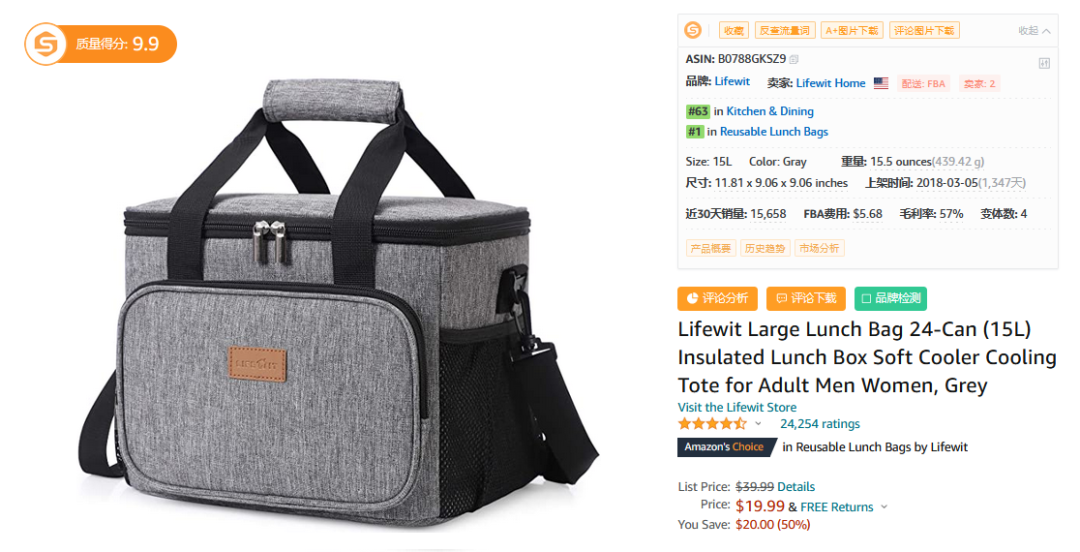Viewport: 1080px width, 552px height.
Task: Click the Amazon's Choice badge
Action: (x=727, y=447)
